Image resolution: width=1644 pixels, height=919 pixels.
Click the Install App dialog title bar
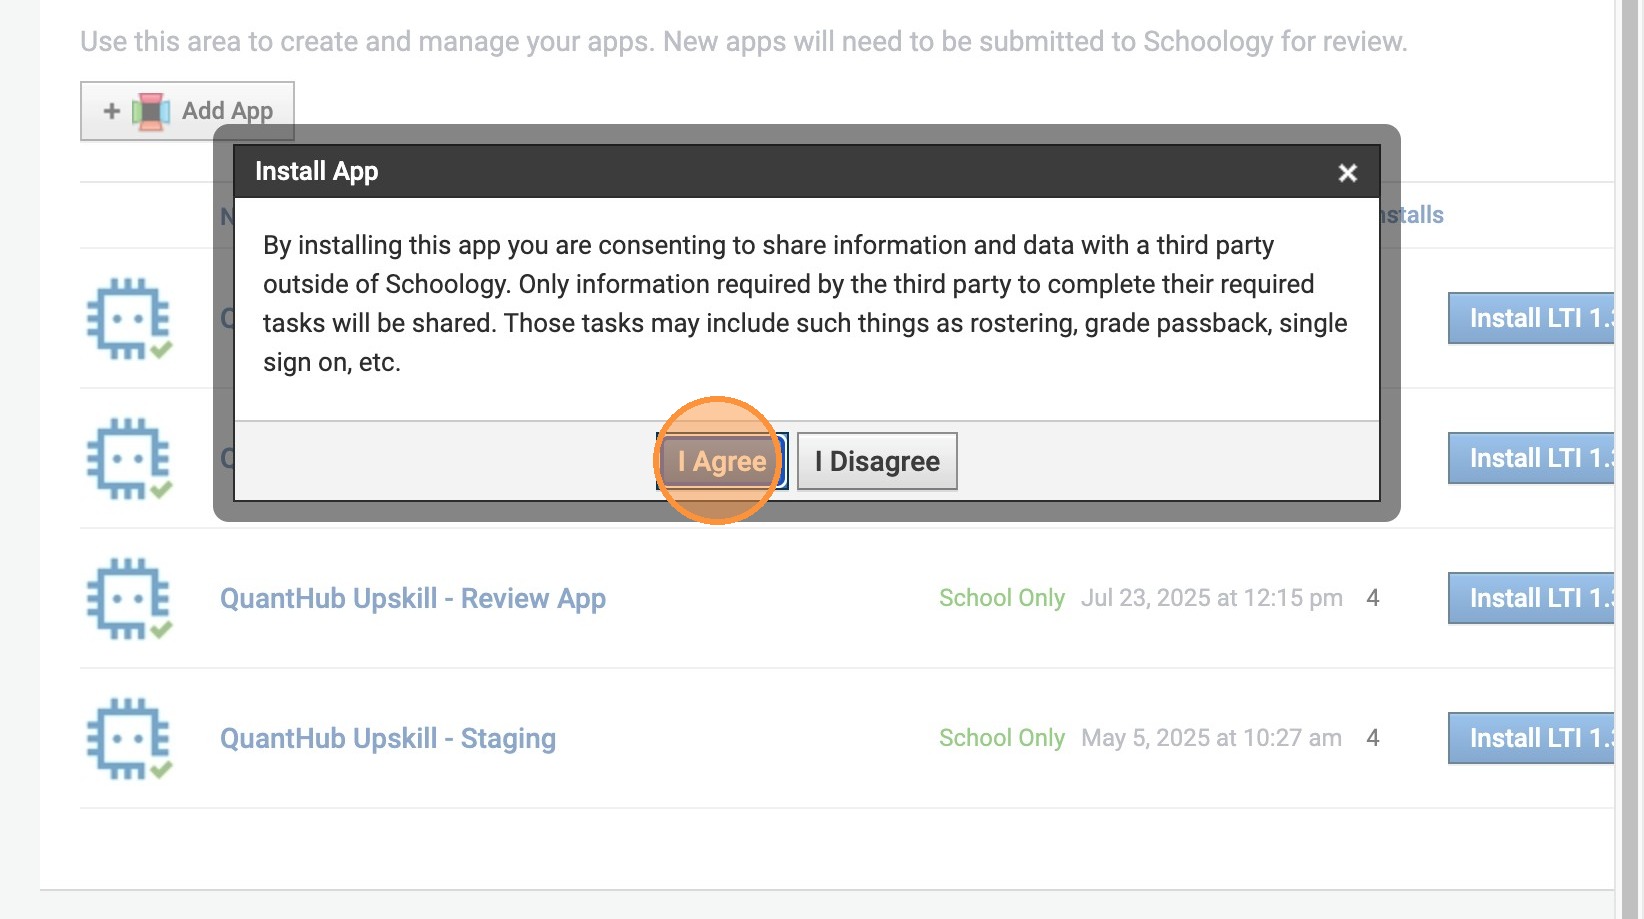click(x=780, y=172)
